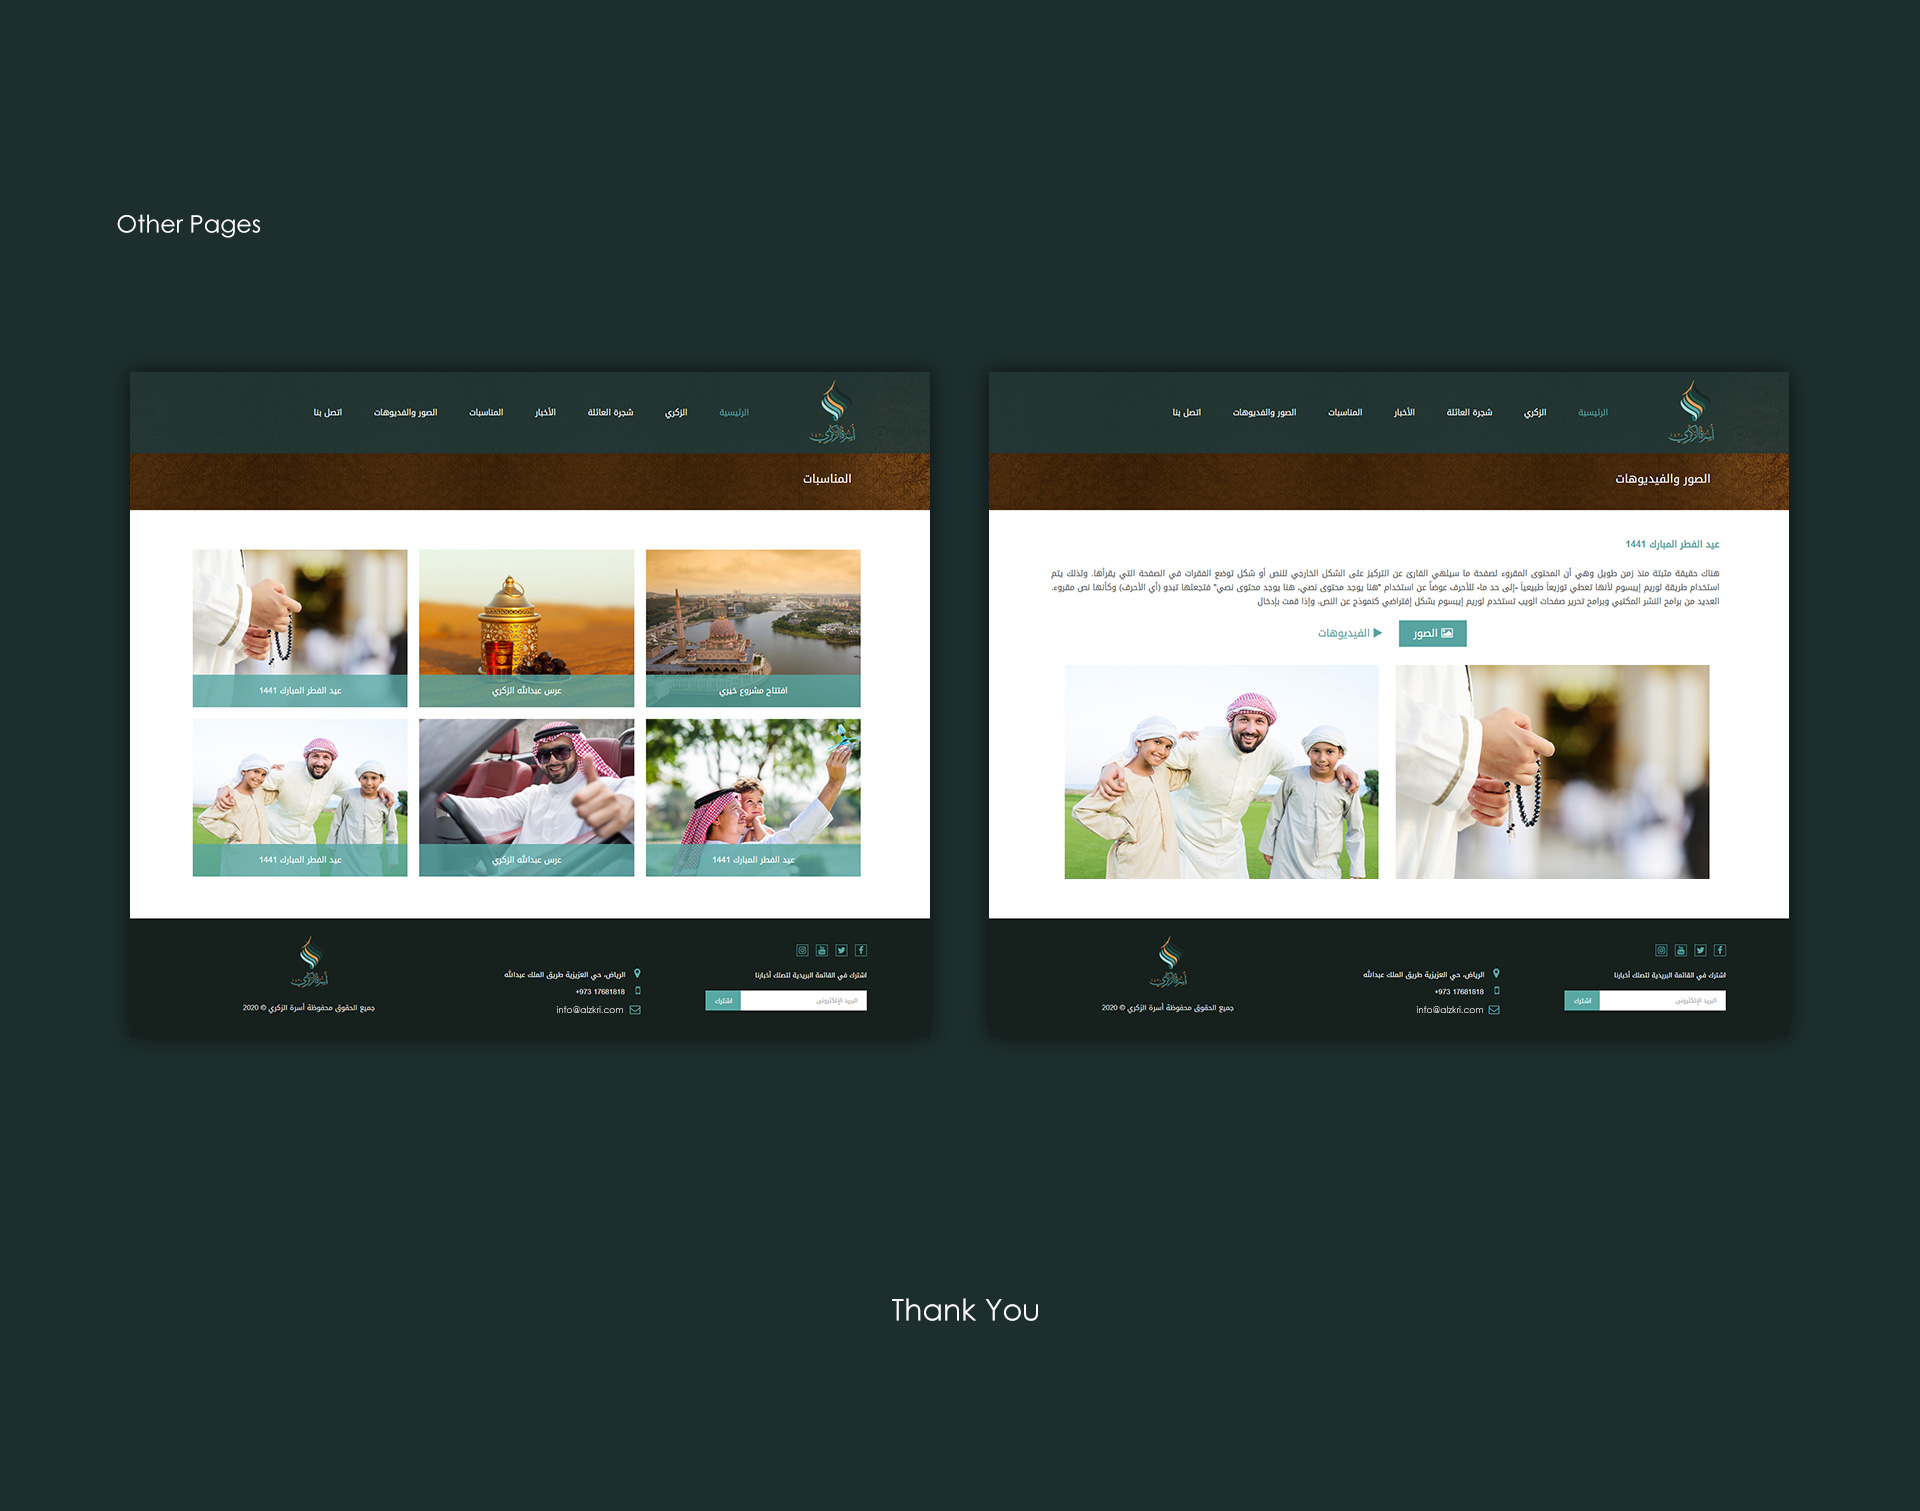This screenshot has width=1920, height=1511.
Task: Click header logo of the left mockup
Action: pos(833,412)
